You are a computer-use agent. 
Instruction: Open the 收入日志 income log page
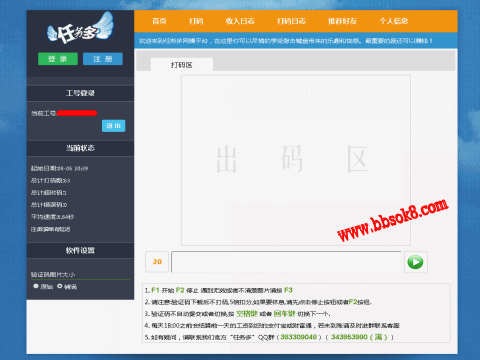pyautogui.click(x=240, y=21)
